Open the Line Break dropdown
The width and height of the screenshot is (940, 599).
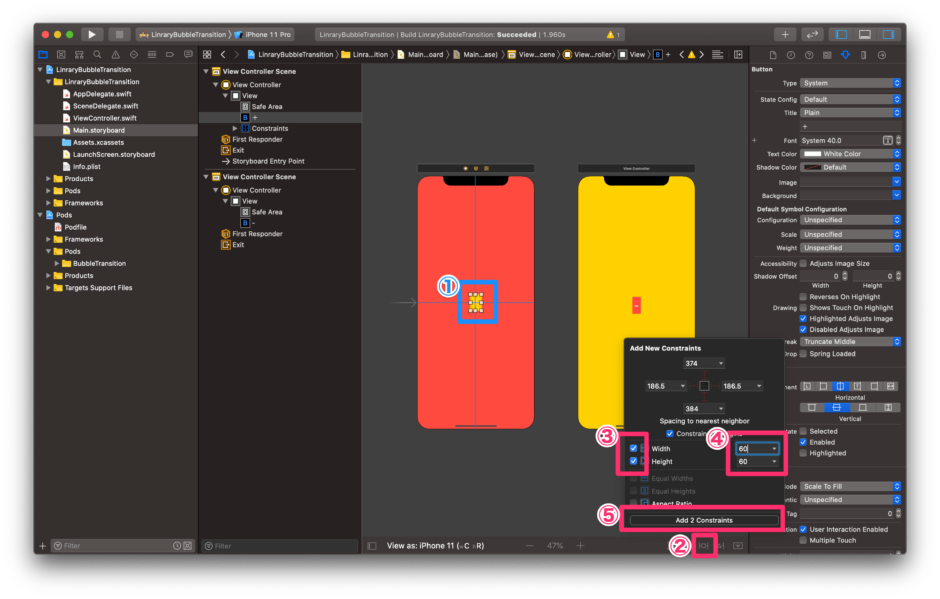pos(848,341)
